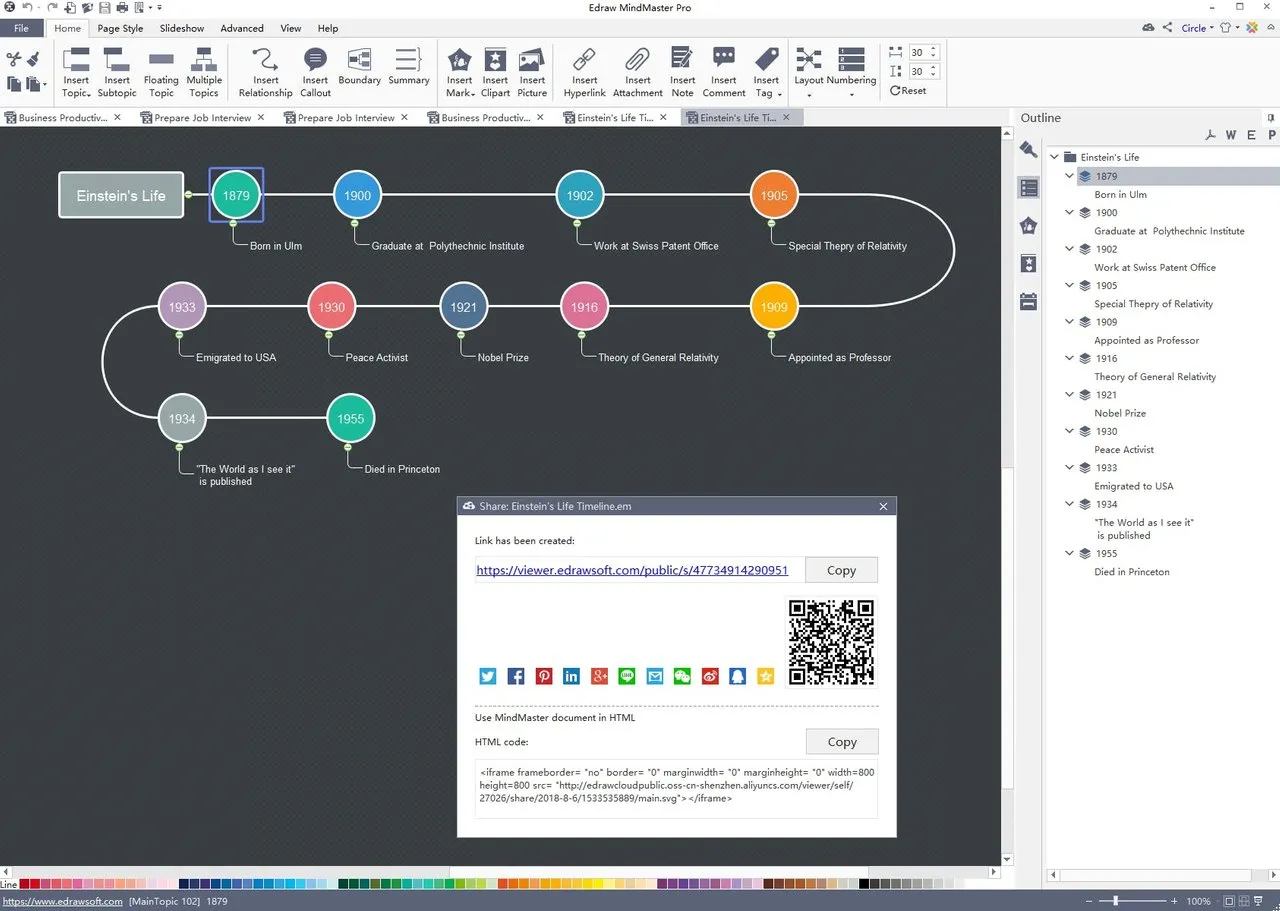Insert a Relationship line
1280x911 pixels.
tap(265, 72)
